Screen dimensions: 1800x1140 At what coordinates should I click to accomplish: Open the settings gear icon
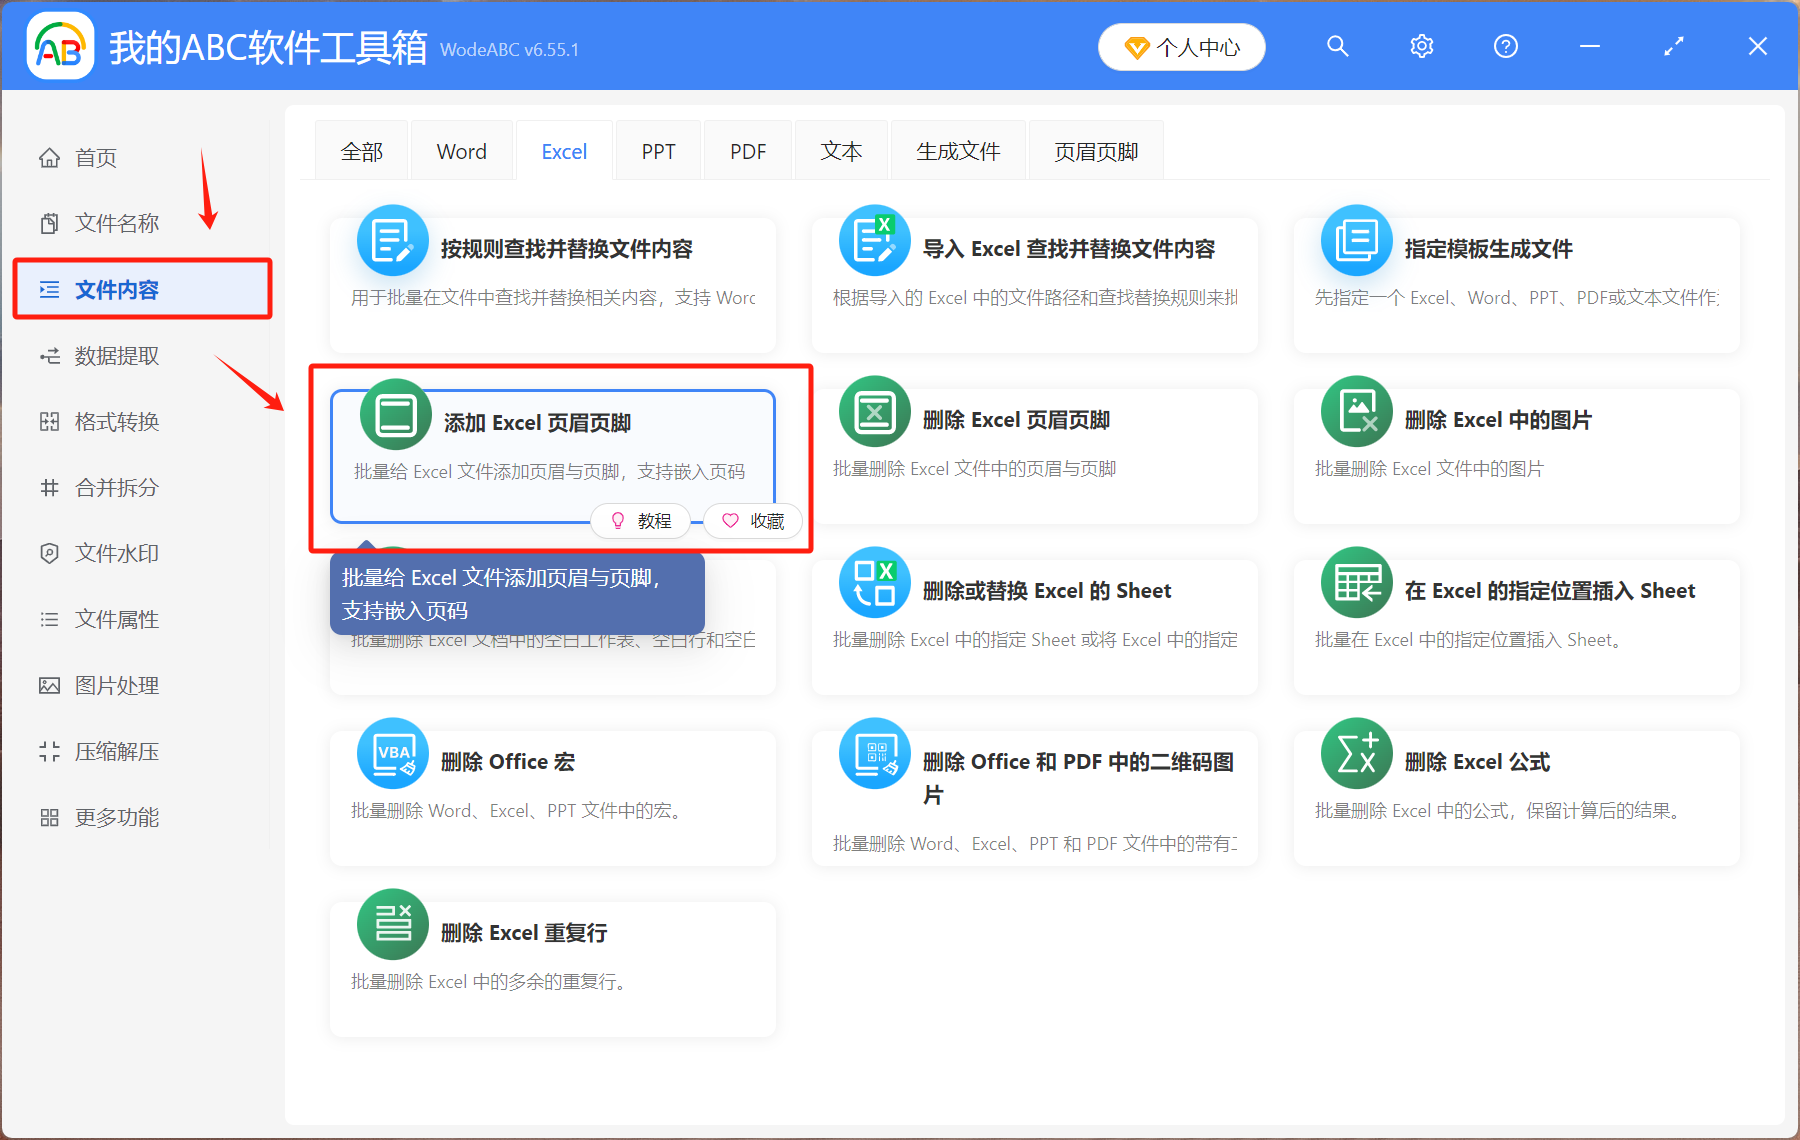(x=1421, y=46)
